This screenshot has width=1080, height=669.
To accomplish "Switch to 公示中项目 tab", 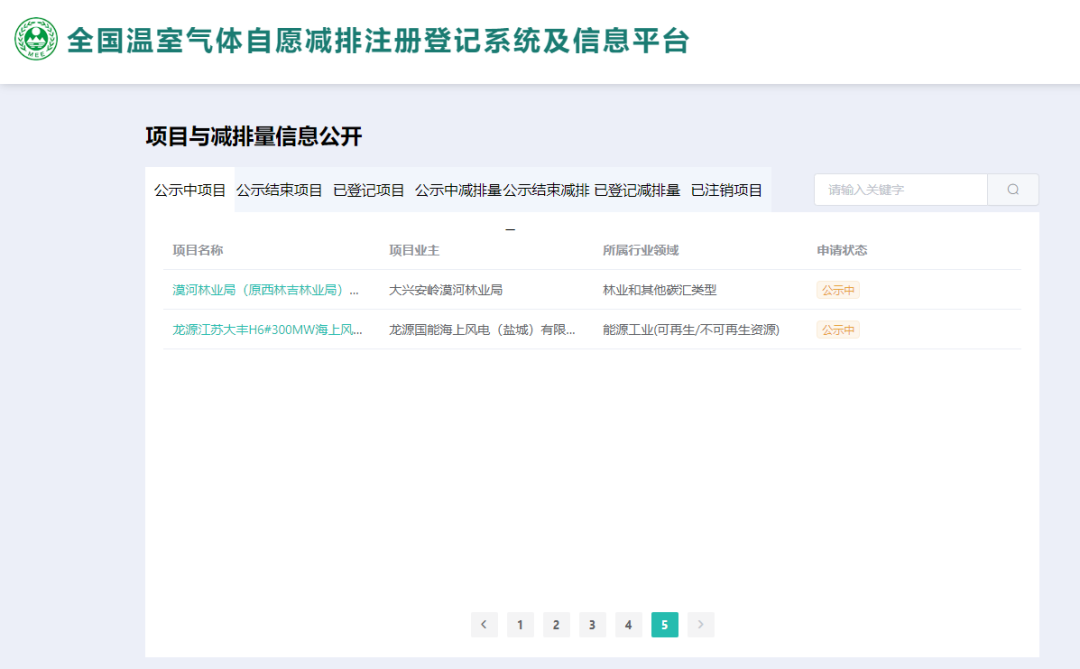I will (190, 190).
